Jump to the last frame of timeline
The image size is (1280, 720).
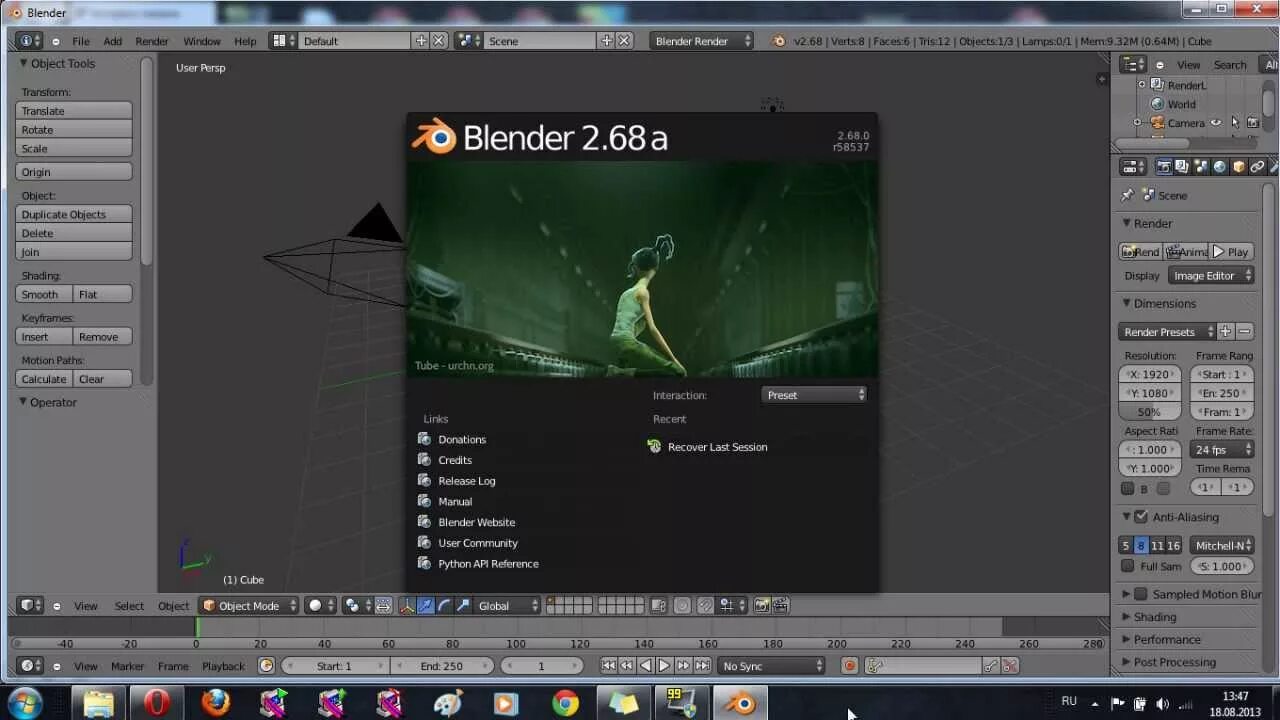702,666
